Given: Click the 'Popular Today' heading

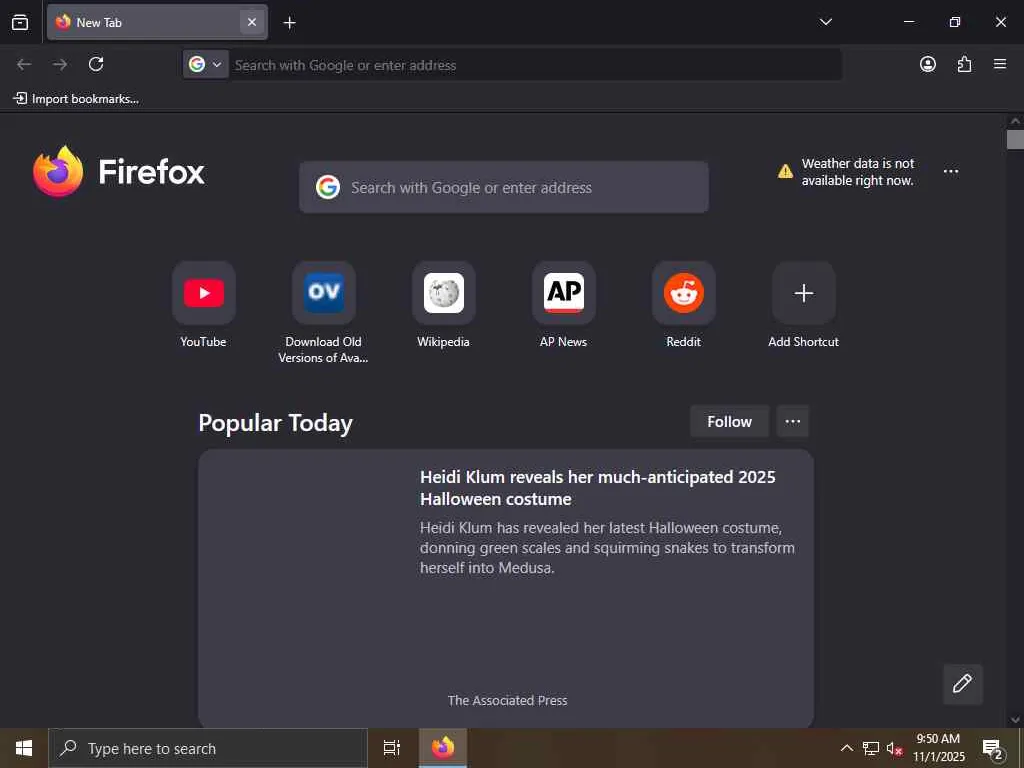Looking at the screenshot, I should tap(275, 423).
